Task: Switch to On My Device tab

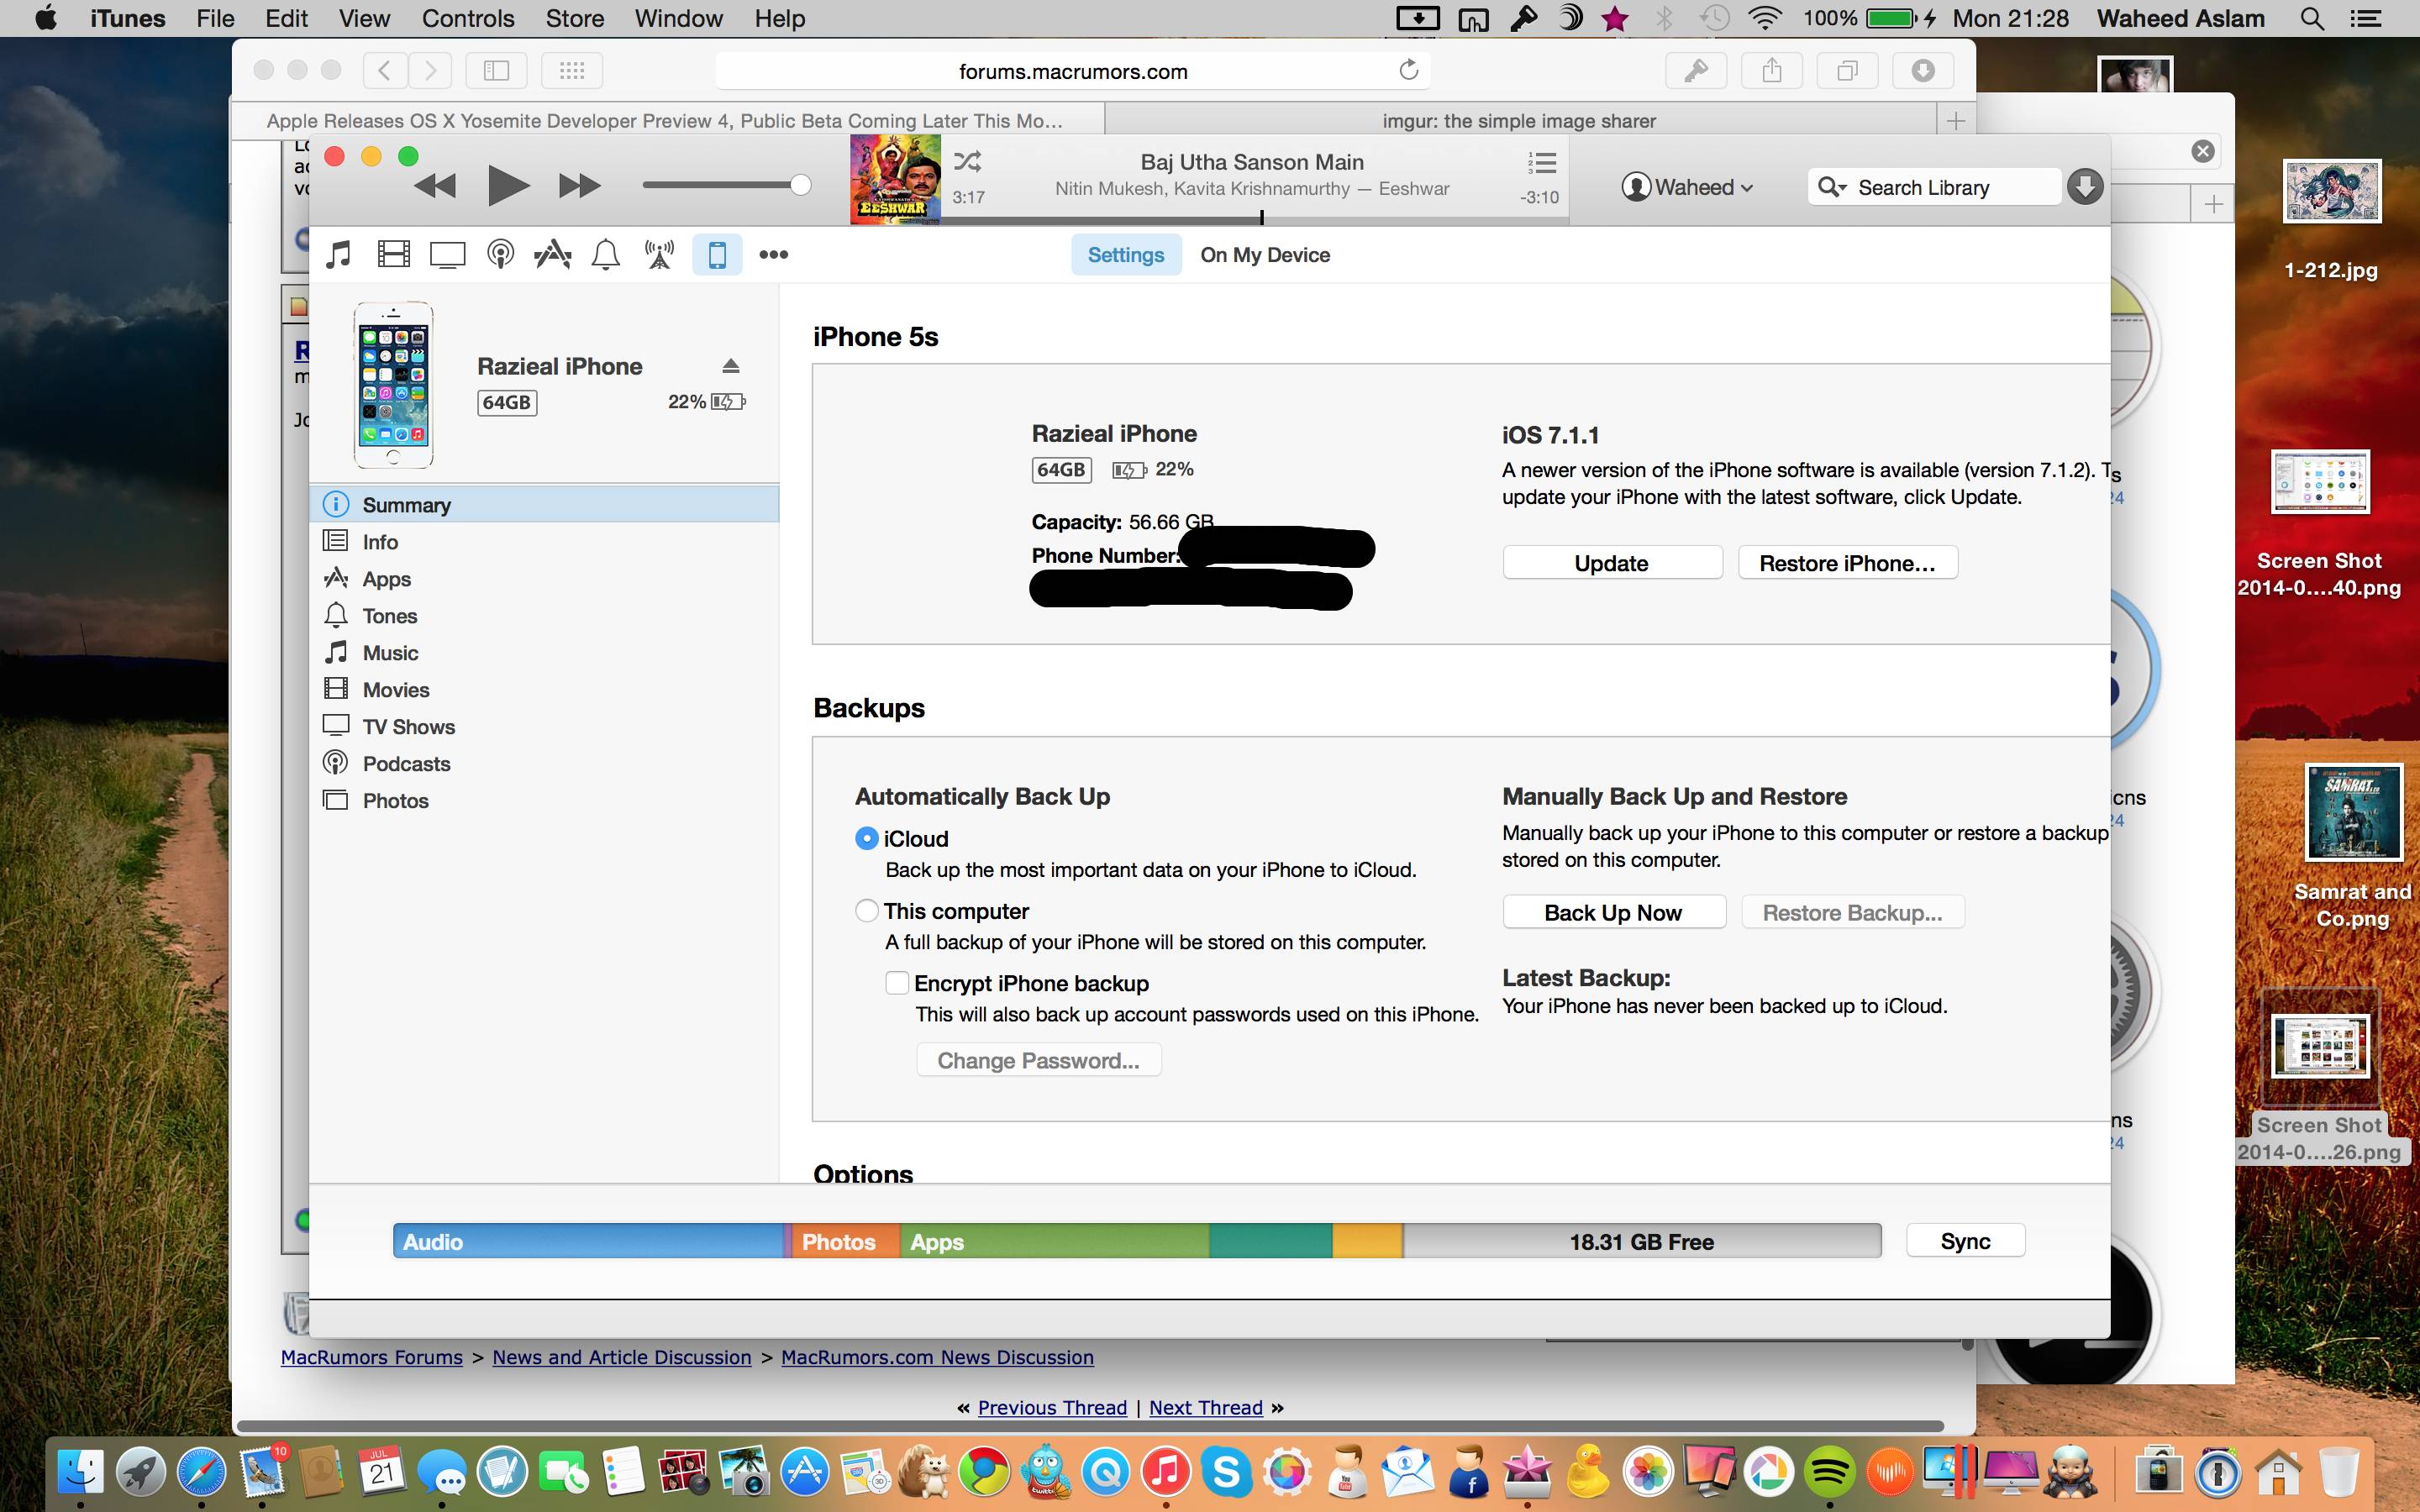Action: (1264, 254)
